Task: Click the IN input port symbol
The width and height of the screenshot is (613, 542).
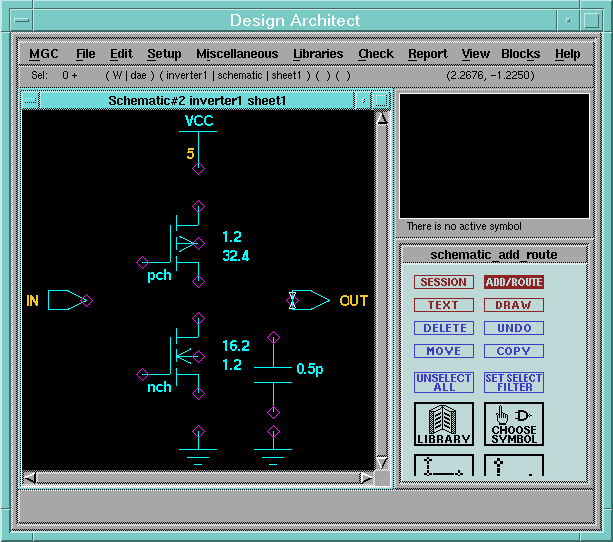Action: 66,300
